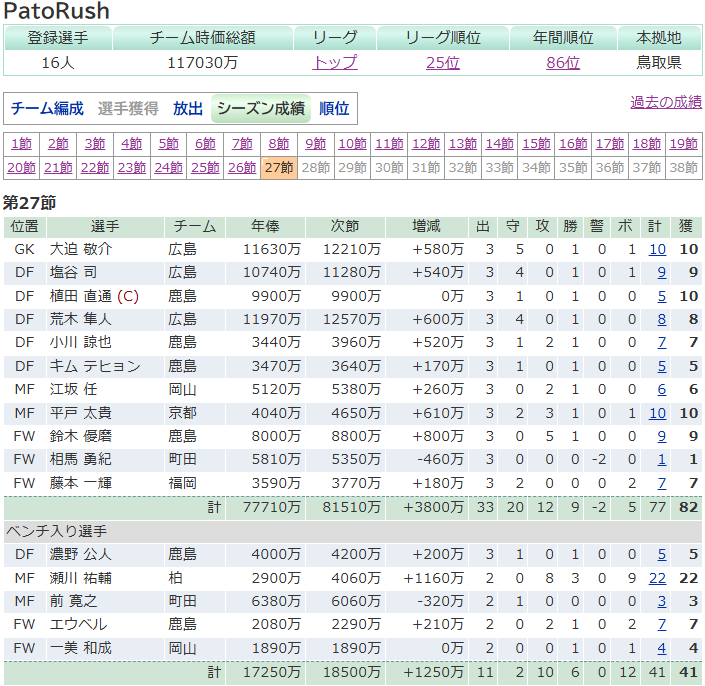This screenshot has width=705, height=686.
Task: Select the シーズン成績 tab
Action: tap(261, 108)
